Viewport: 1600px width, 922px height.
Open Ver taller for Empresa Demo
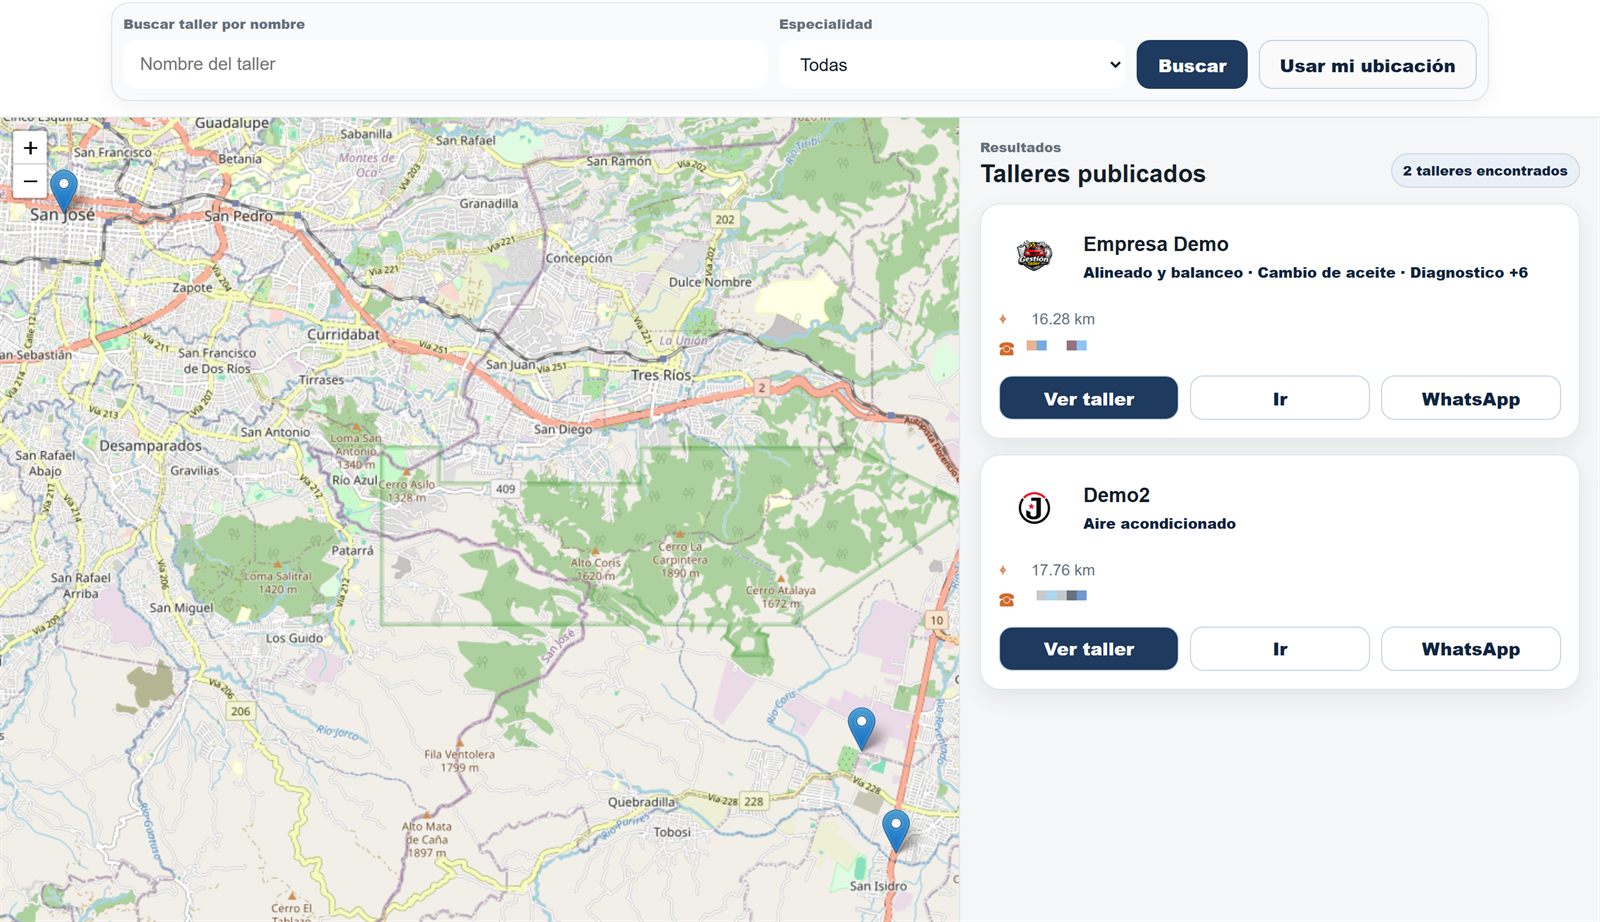tap(1089, 398)
